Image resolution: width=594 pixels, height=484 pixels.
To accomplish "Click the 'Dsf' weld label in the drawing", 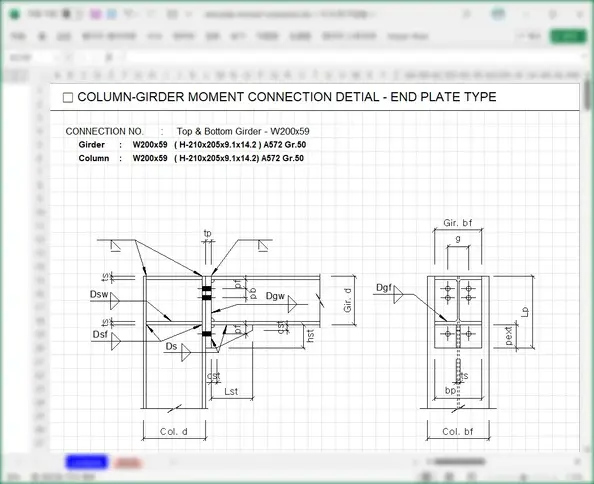I will (100, 334).
